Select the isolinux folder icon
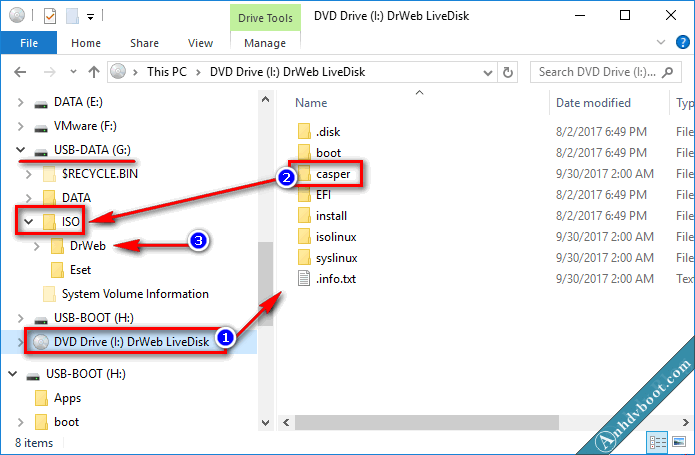The image size is (695, 455). (x=304, y=237)
